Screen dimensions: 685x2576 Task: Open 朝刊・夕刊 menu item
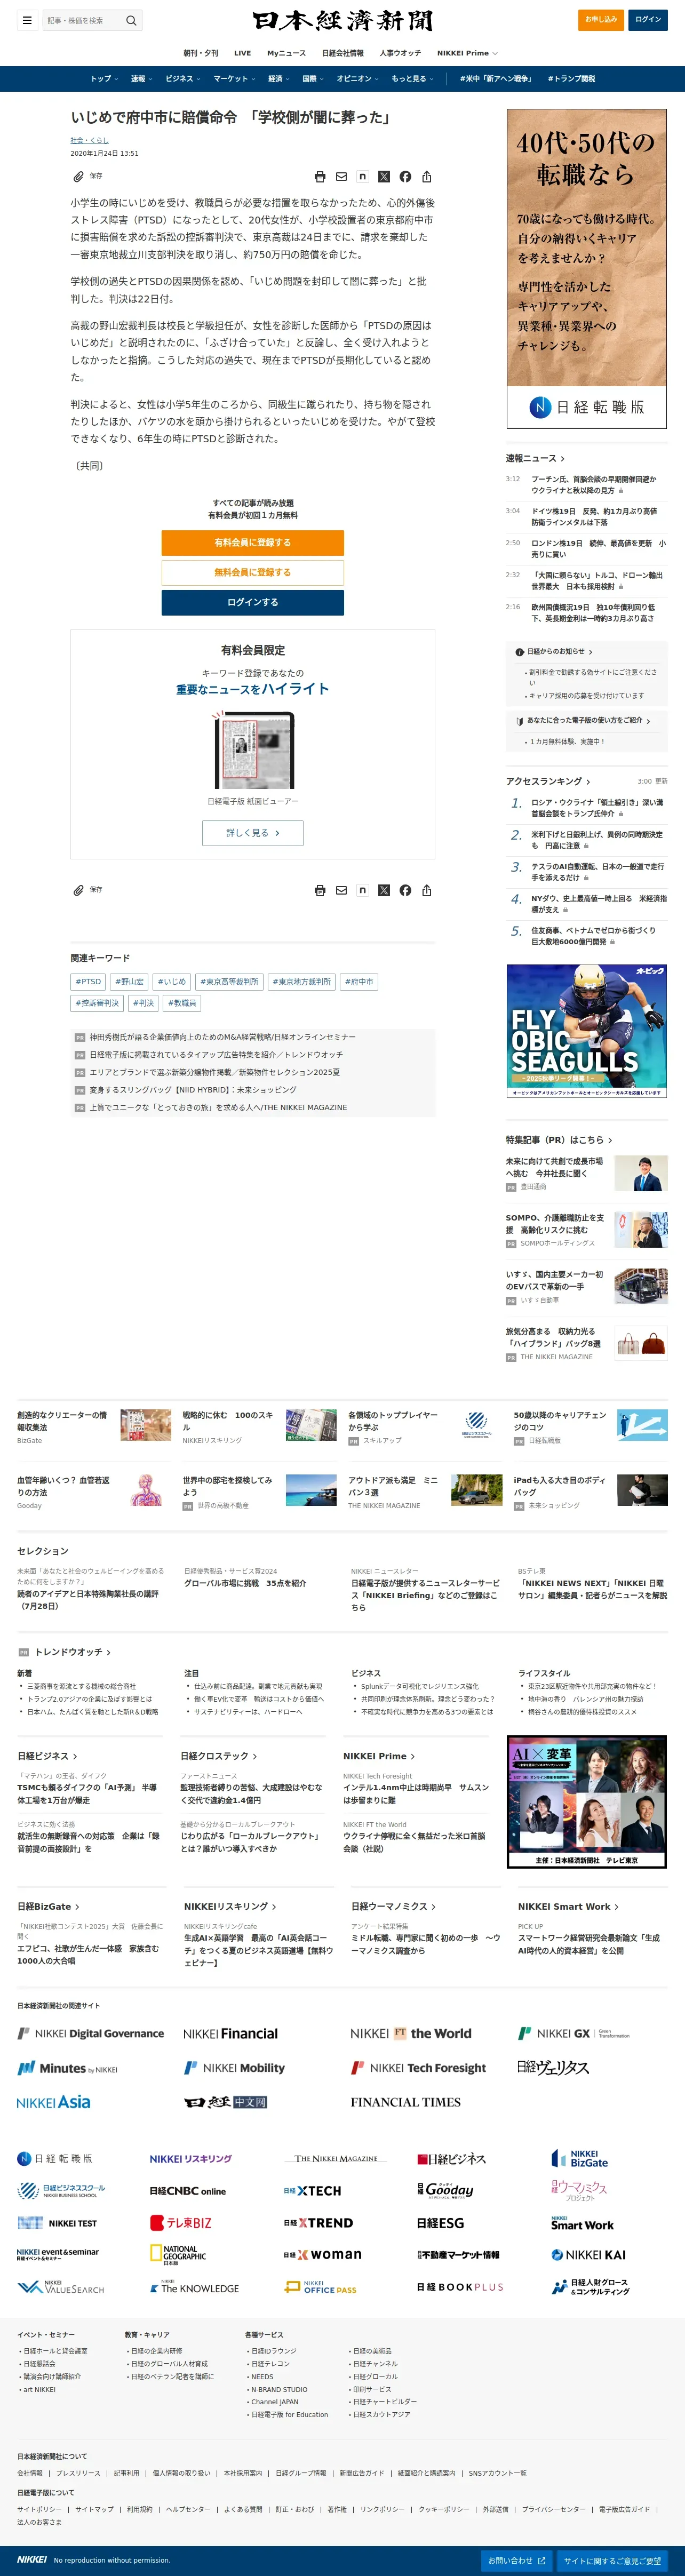point(200,53)
